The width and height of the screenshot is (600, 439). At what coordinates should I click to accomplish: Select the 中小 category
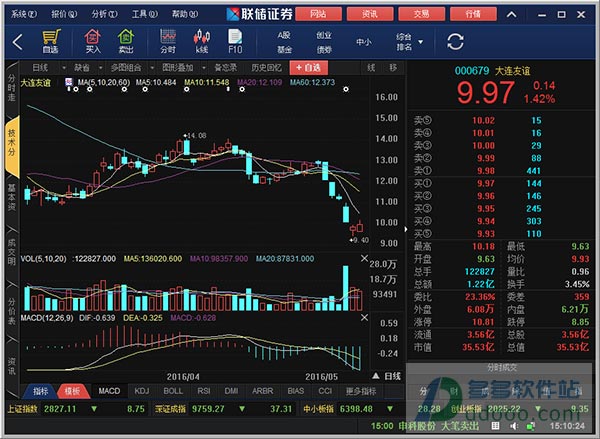(x=364, y=42)
